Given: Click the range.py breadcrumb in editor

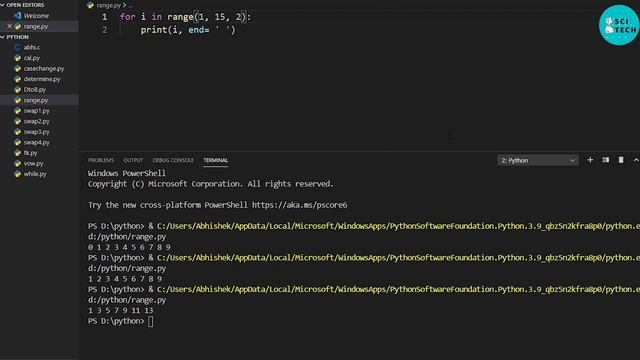Looking at the screenshot, I should (x=109, y=5).
